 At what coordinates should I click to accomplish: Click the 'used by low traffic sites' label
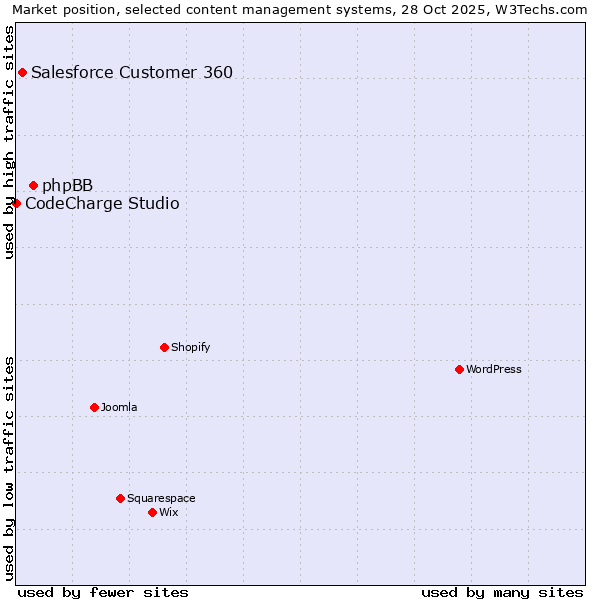[9, 468]
